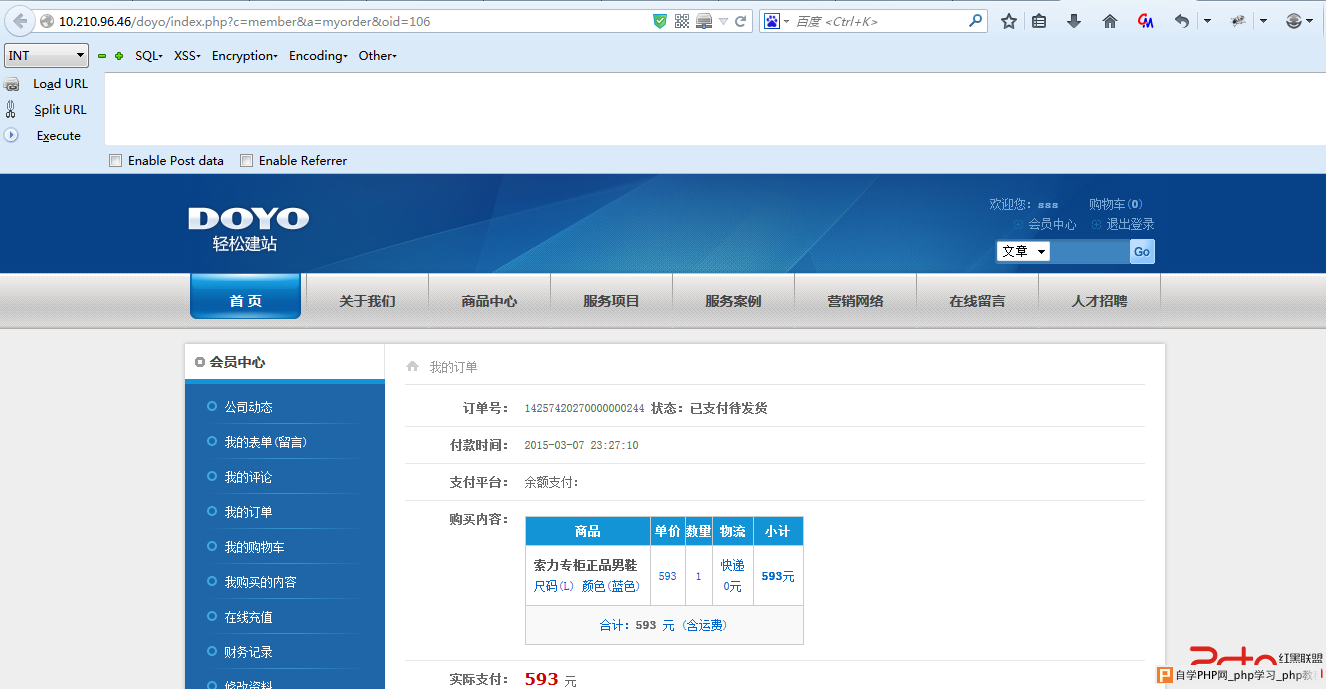Click the fly extension icon
The width and height of the screenshot is (1326, 689).
coord(1238,21)
